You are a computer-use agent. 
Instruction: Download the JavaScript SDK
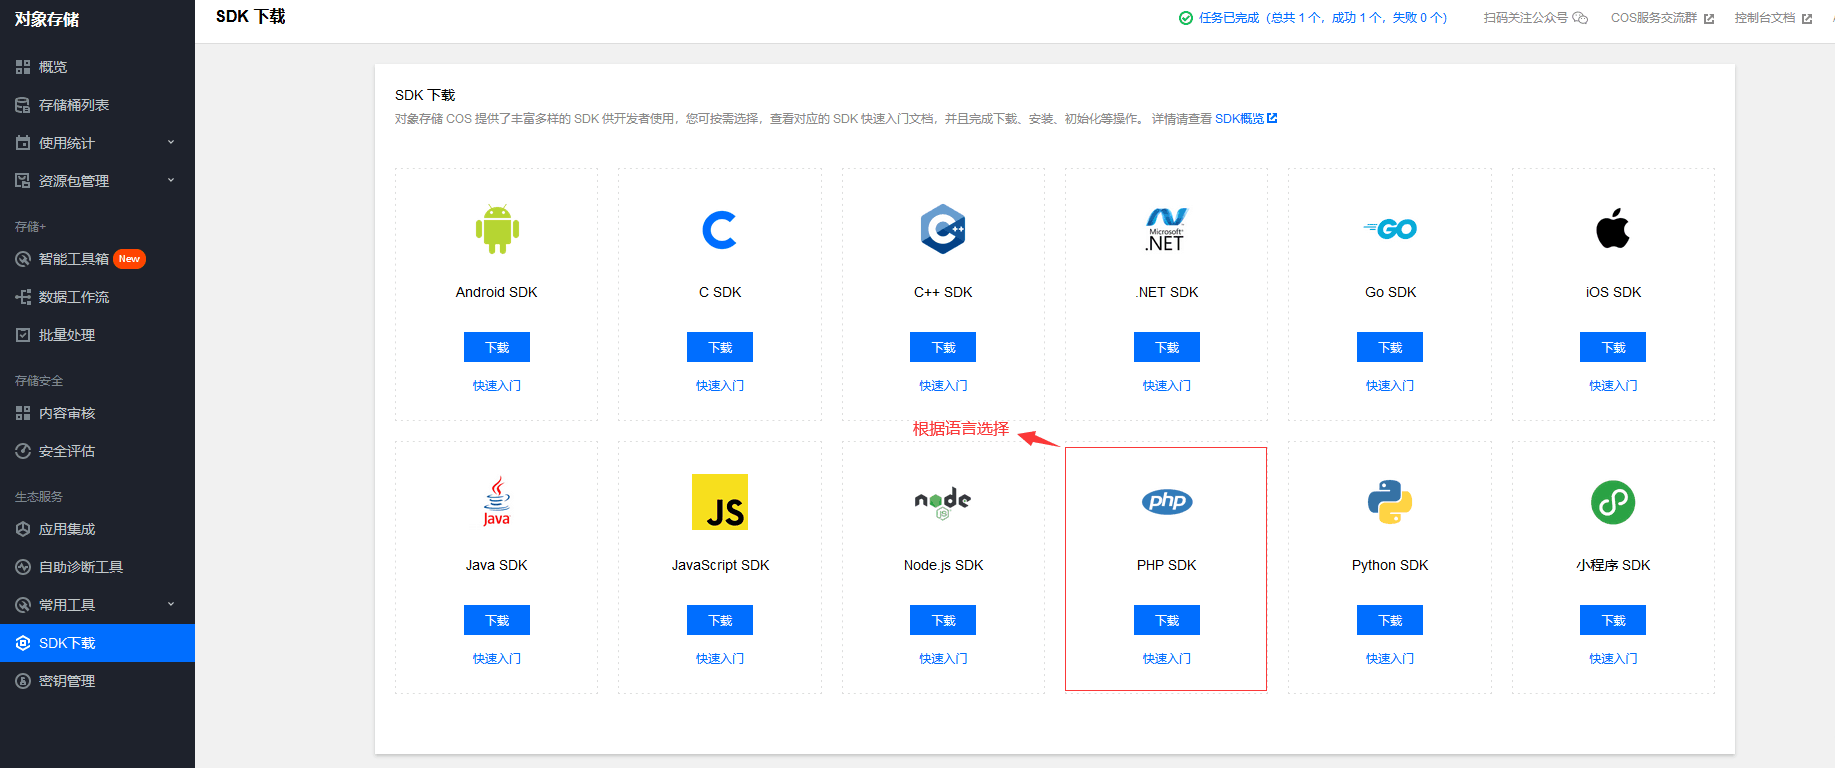tap(720, 620)
